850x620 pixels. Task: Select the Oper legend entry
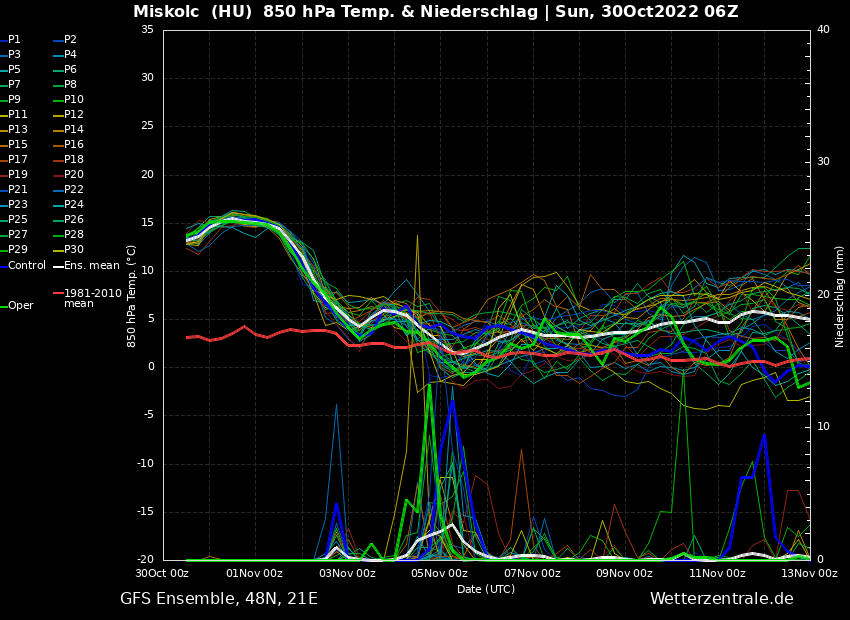tap(20, 306)
